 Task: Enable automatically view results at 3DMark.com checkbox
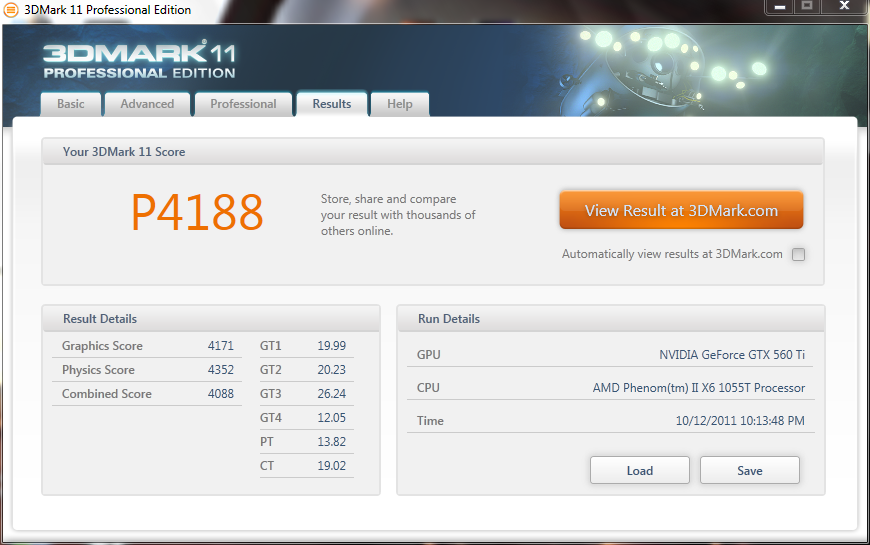tap(798, 254)
